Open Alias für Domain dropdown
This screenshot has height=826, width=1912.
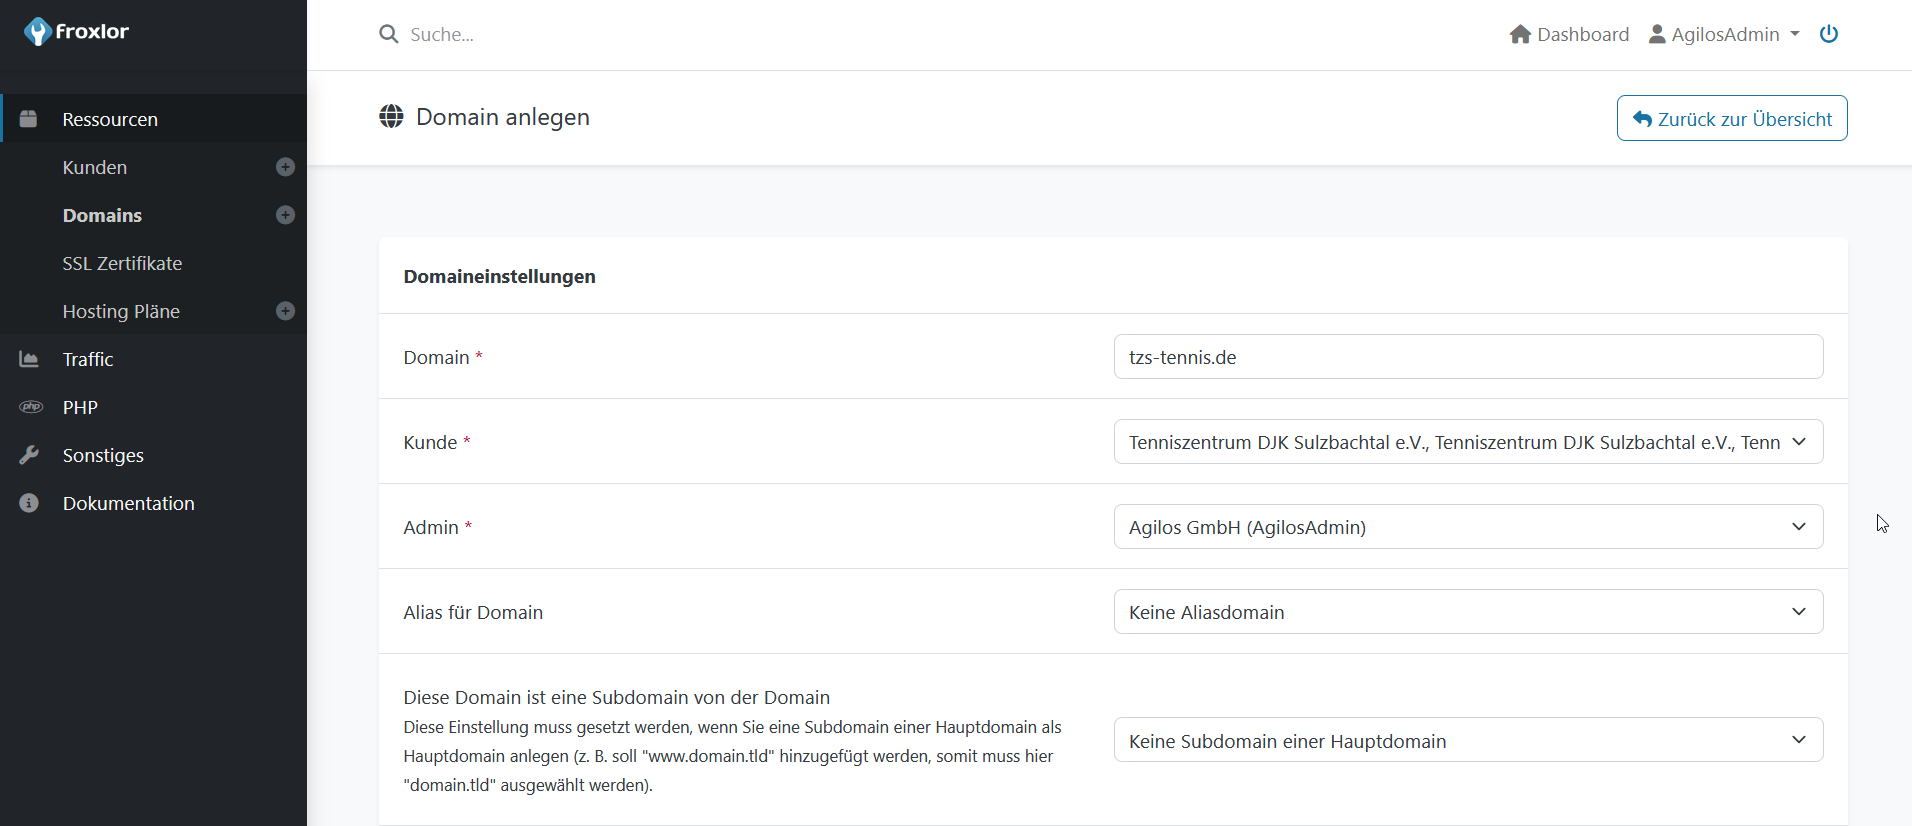pyautogui.click(x=1468, y=612)
